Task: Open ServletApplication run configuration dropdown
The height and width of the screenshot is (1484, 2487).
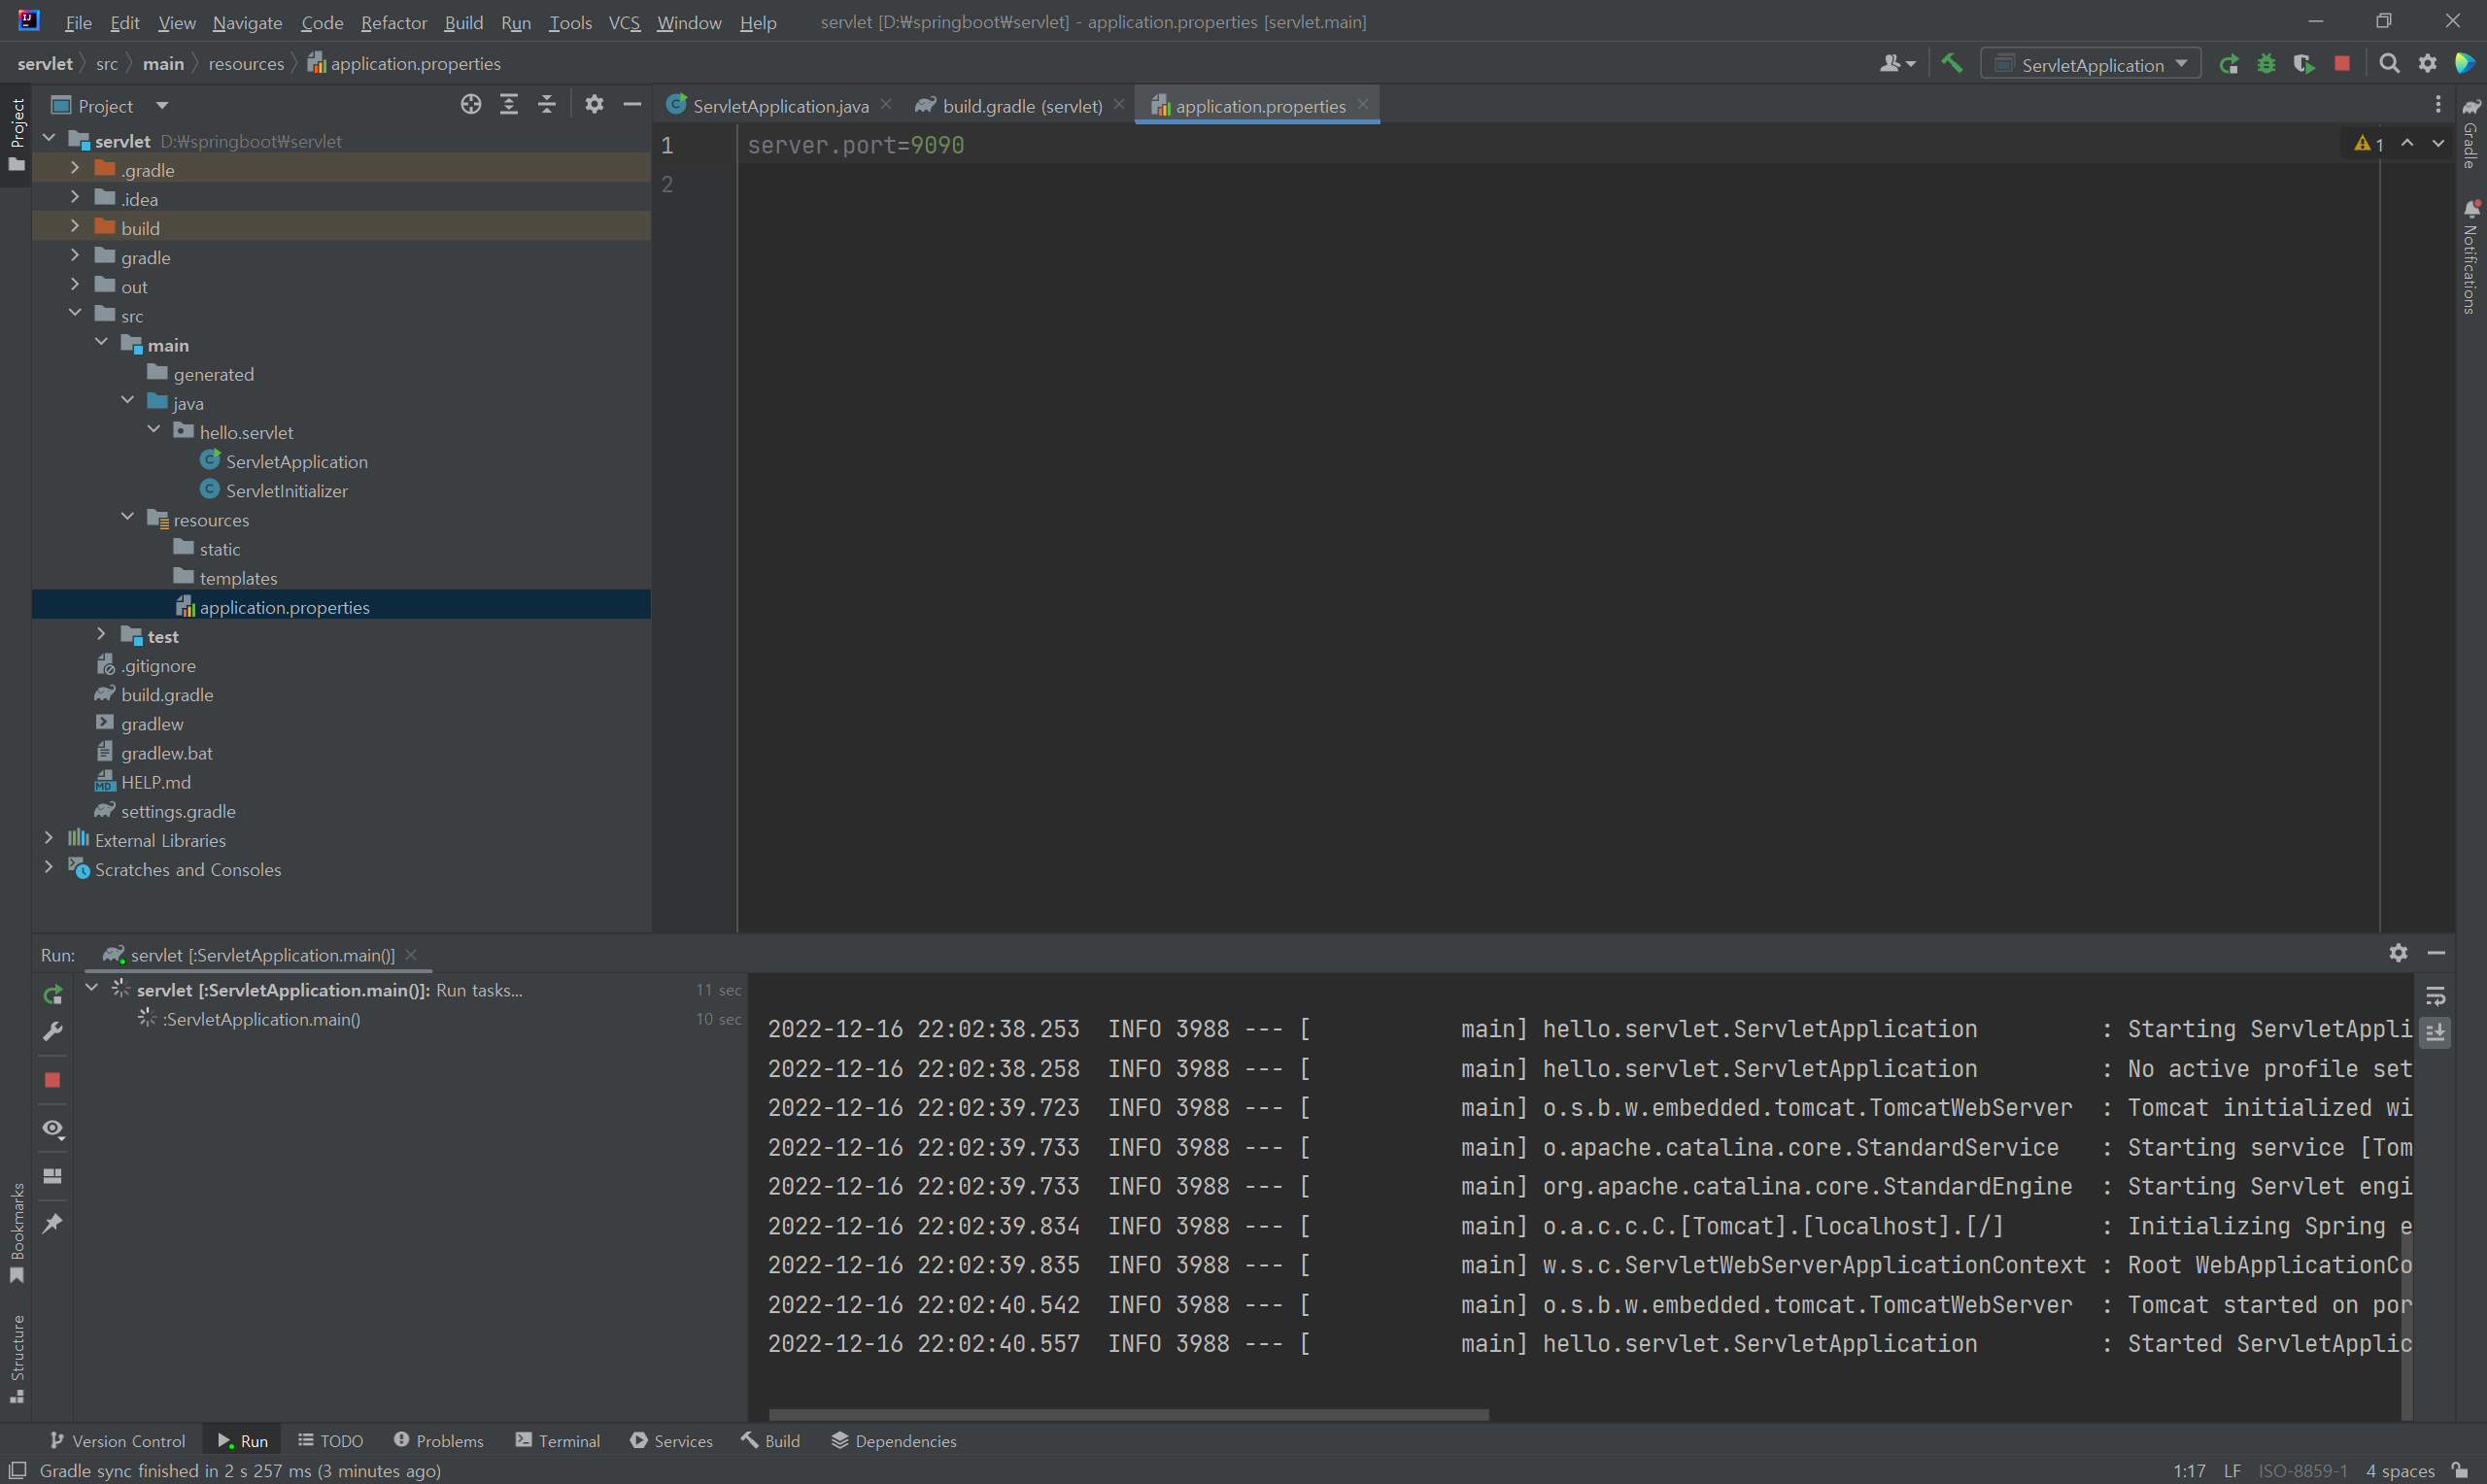Action: (x=2092, y=64)
